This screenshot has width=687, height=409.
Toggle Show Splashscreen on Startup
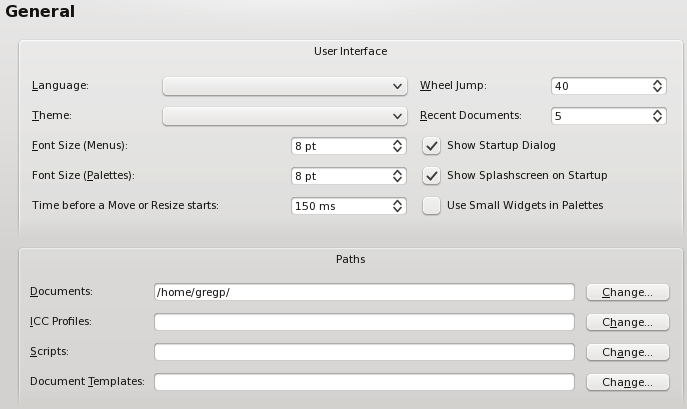432,176
